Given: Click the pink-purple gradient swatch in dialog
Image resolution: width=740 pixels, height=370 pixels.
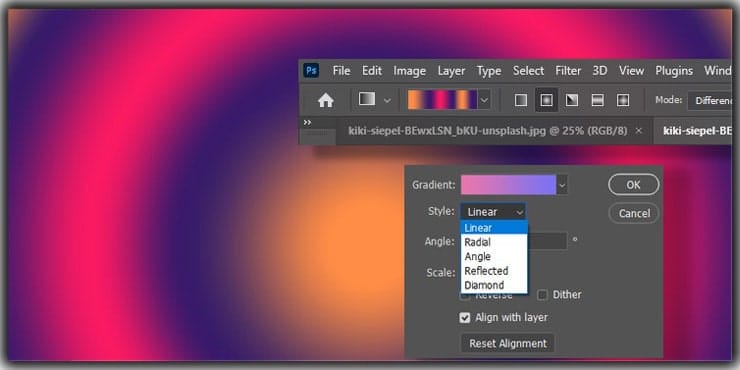Looking at the screenshot, I should [x=508, y=185].
